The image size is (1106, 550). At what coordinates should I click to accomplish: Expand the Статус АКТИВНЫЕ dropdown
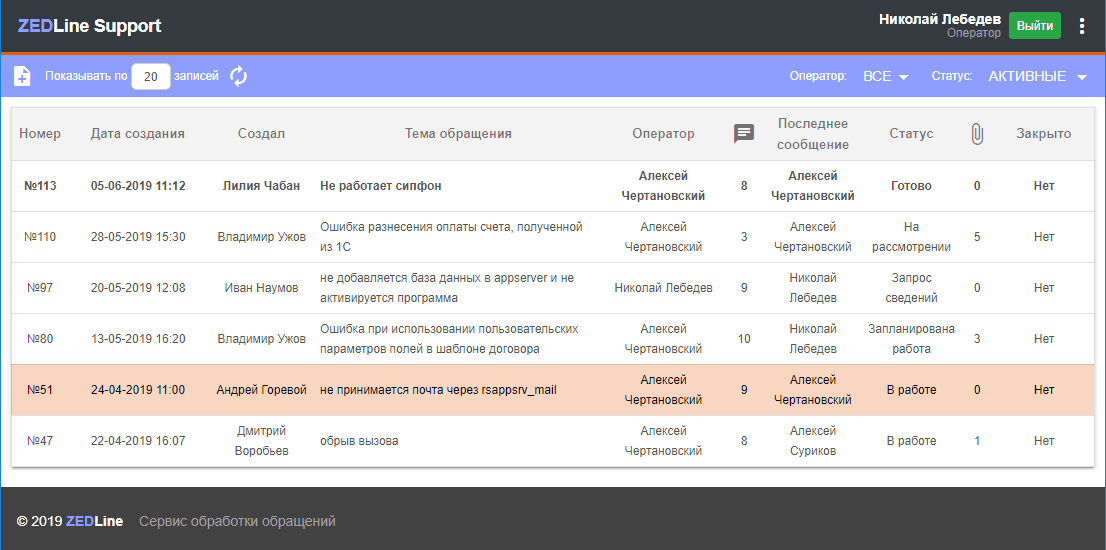[1037, 77]
